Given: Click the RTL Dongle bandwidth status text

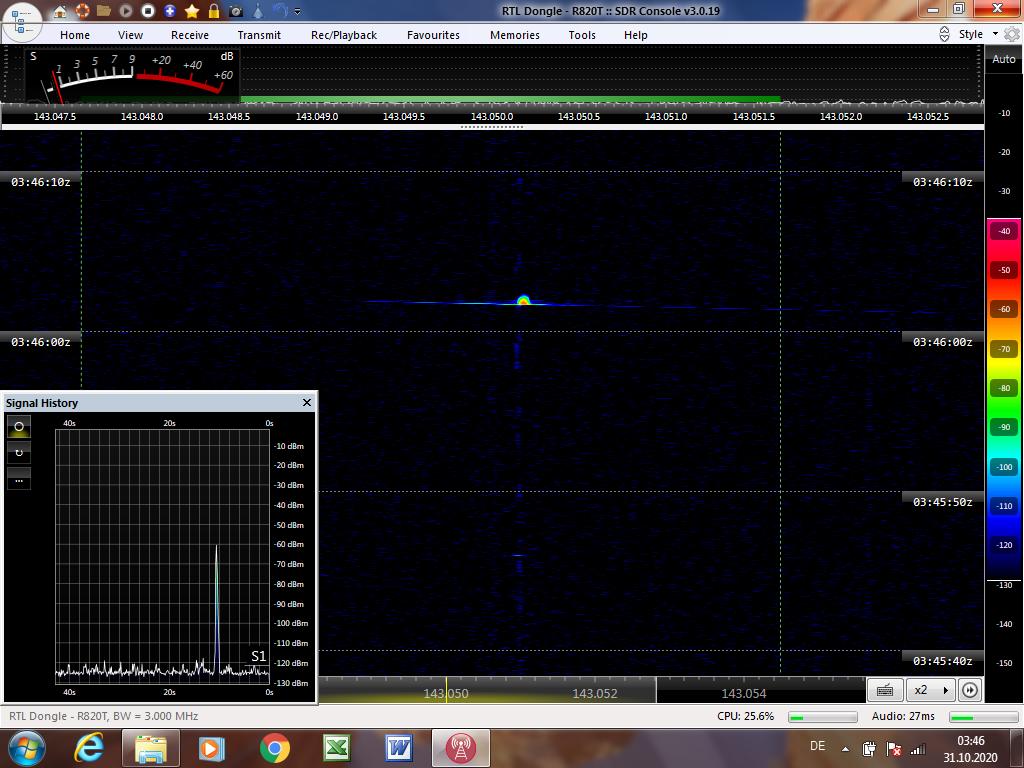Looking at the screenshot, I should 103,716.
